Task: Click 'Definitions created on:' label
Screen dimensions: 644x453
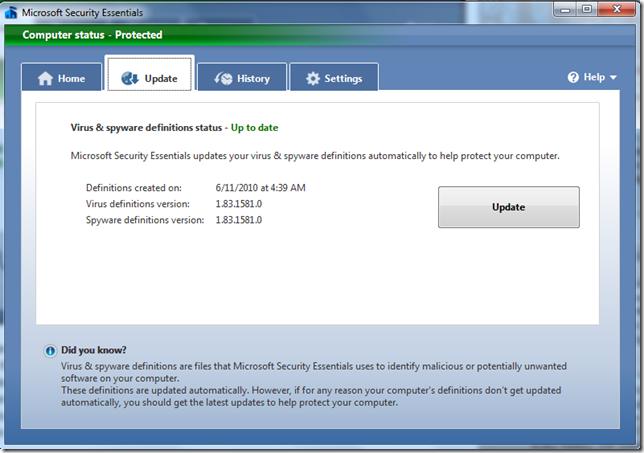Action: click(x=133, y=188)
